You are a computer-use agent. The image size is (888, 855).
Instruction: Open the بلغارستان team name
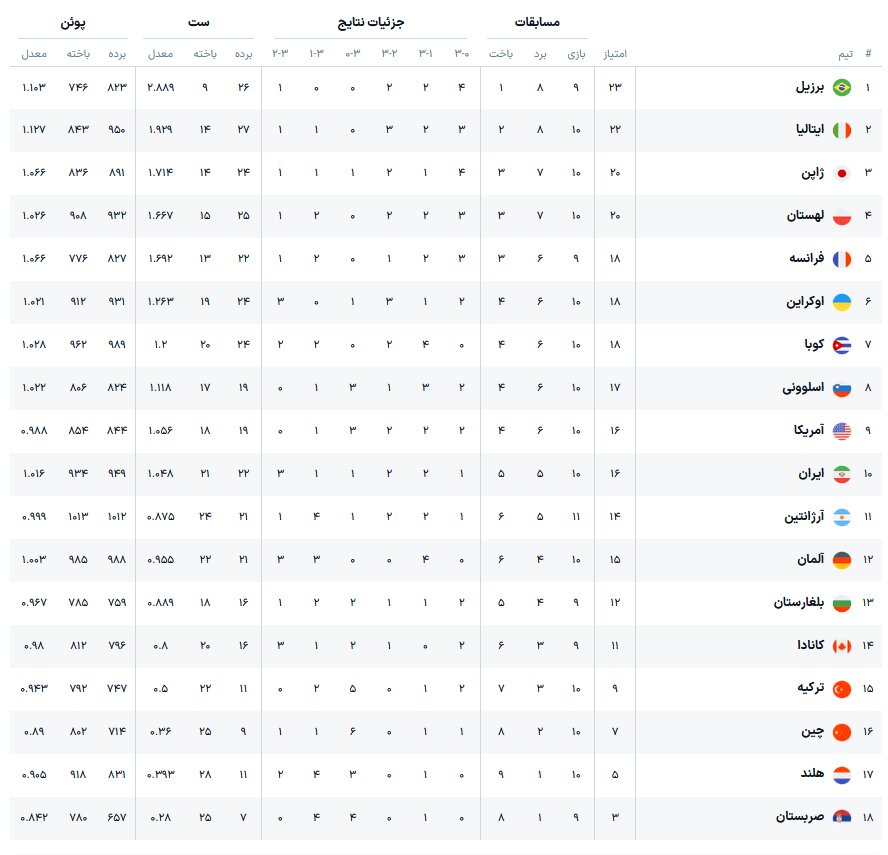[x=798, y=603]
